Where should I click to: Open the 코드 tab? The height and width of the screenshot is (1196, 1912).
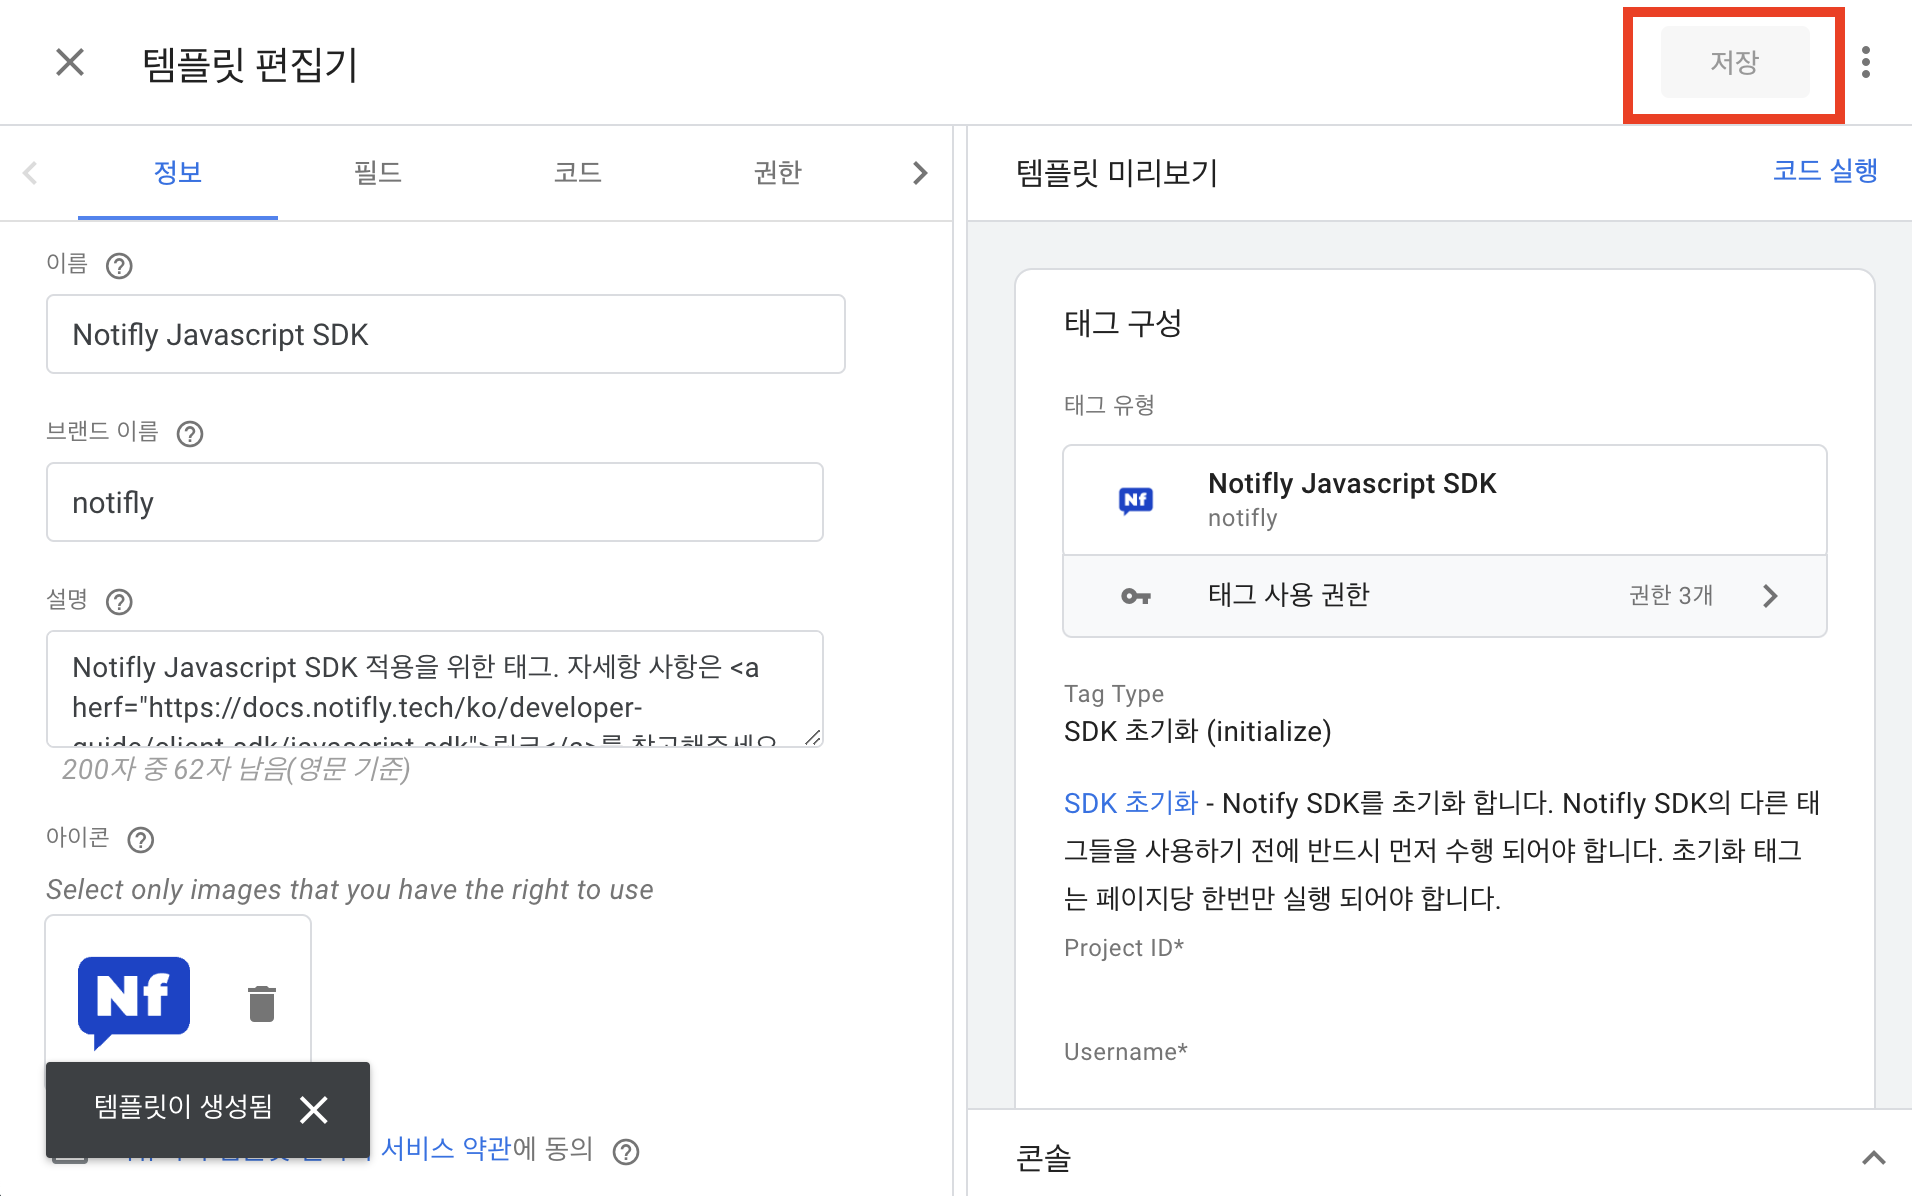point(578,172)
